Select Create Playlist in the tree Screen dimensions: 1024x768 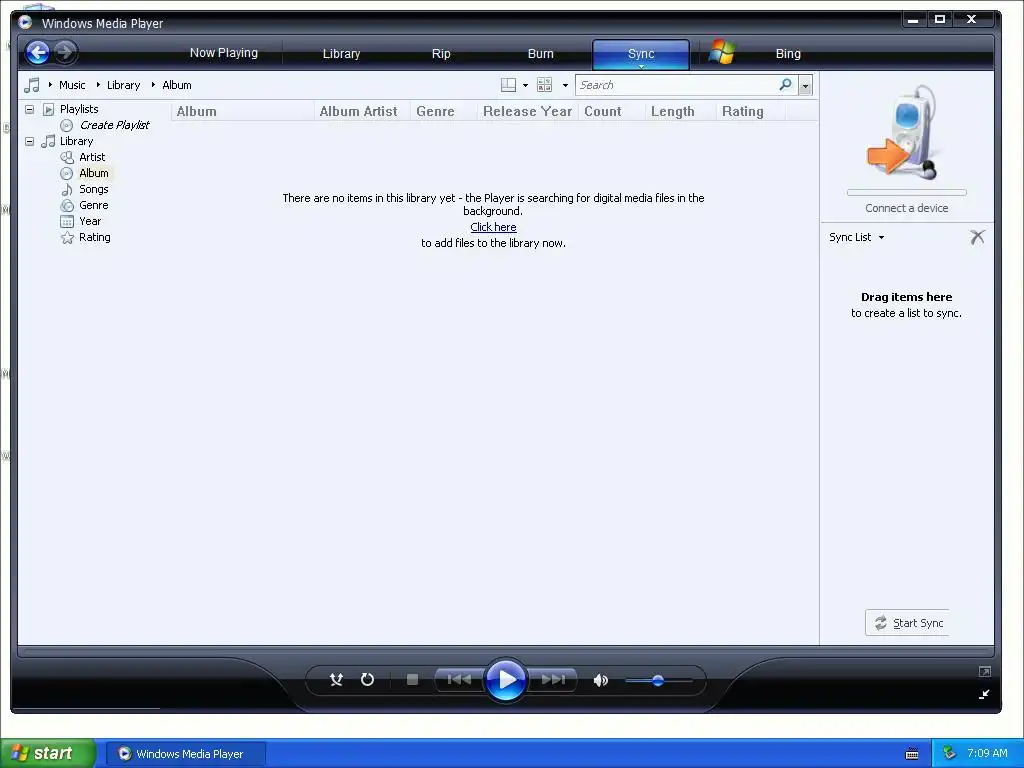click(x=114, y=125)
